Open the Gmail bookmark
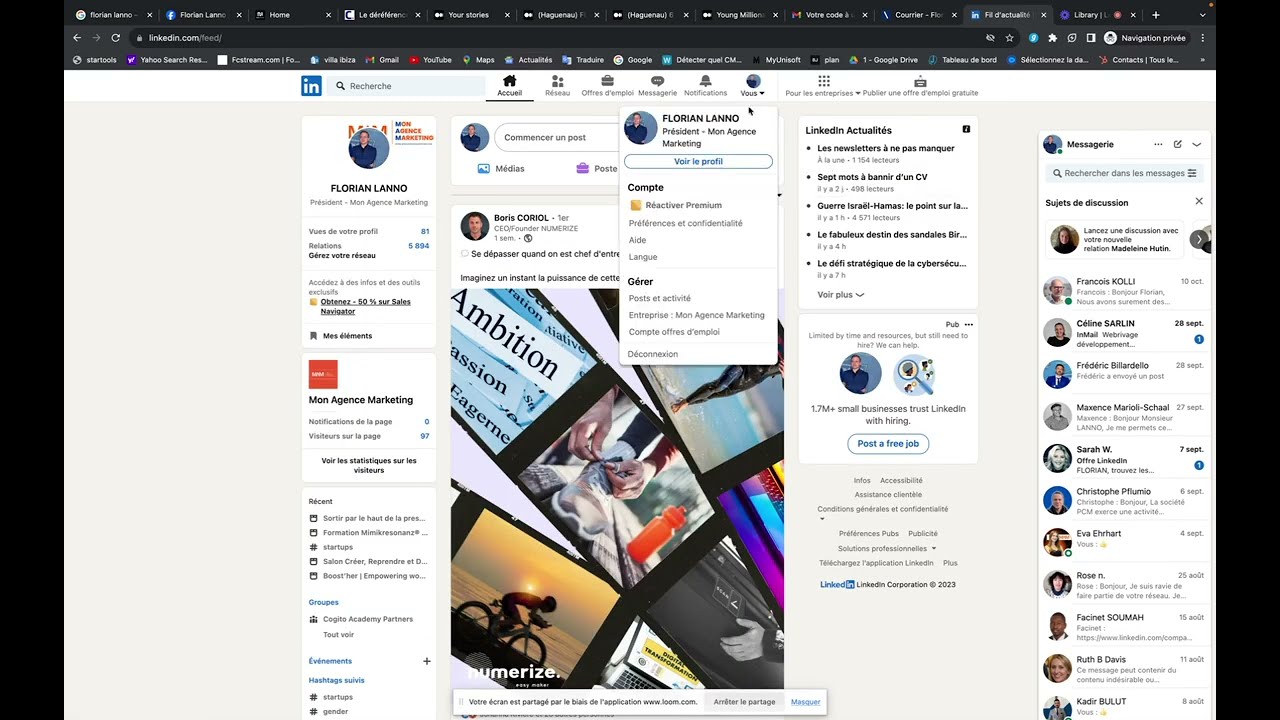 coord(381,60)
